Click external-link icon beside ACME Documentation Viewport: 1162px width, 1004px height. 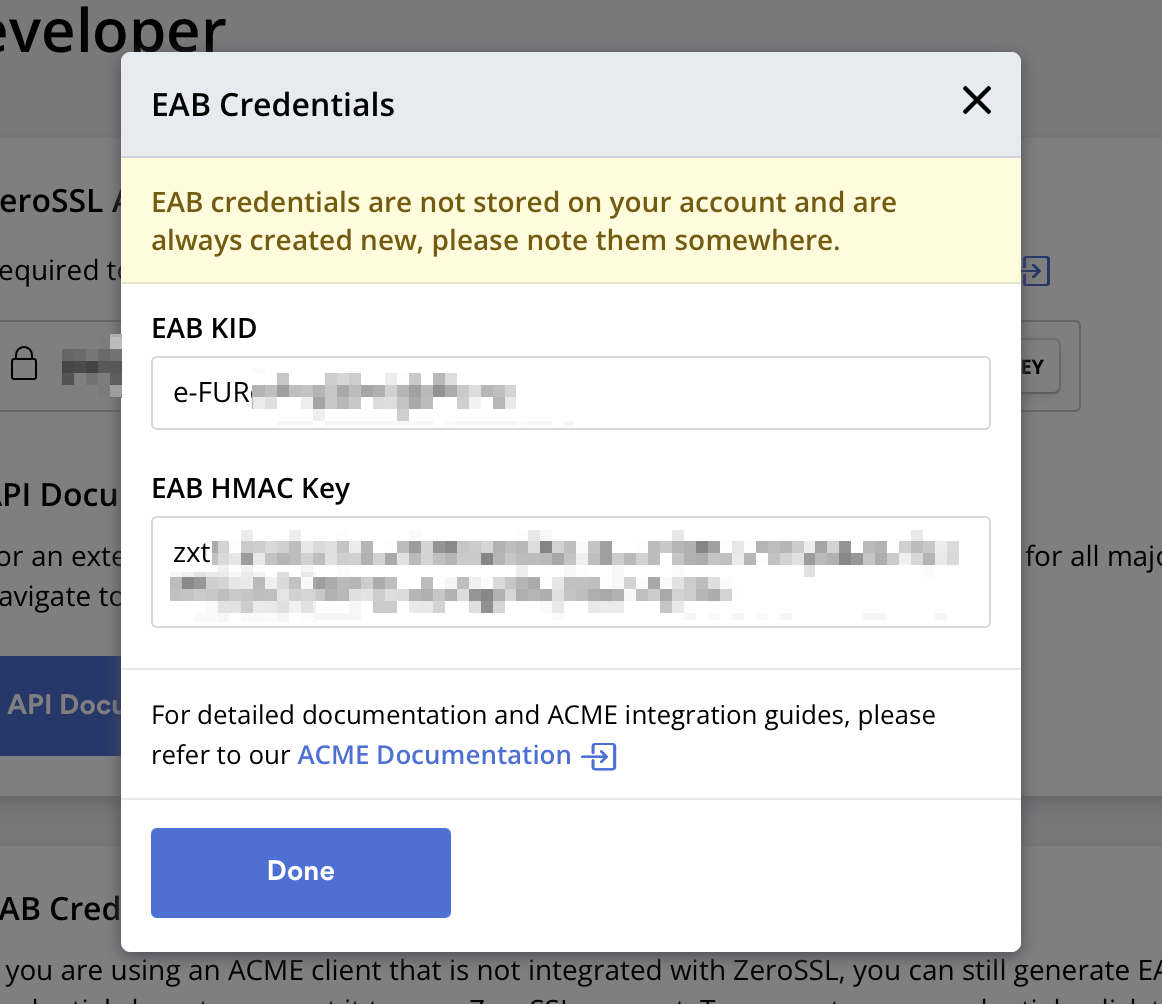point(599,756)
